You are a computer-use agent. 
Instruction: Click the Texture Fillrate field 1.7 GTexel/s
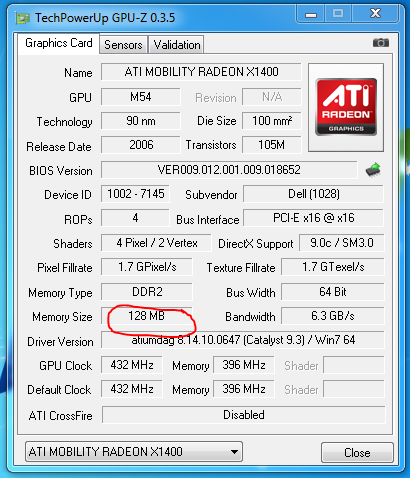pos(333,267)
